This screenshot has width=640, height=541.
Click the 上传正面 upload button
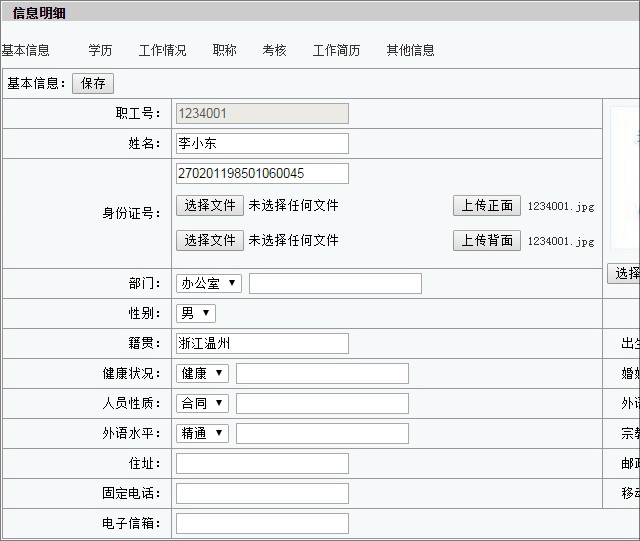point(487,206)
